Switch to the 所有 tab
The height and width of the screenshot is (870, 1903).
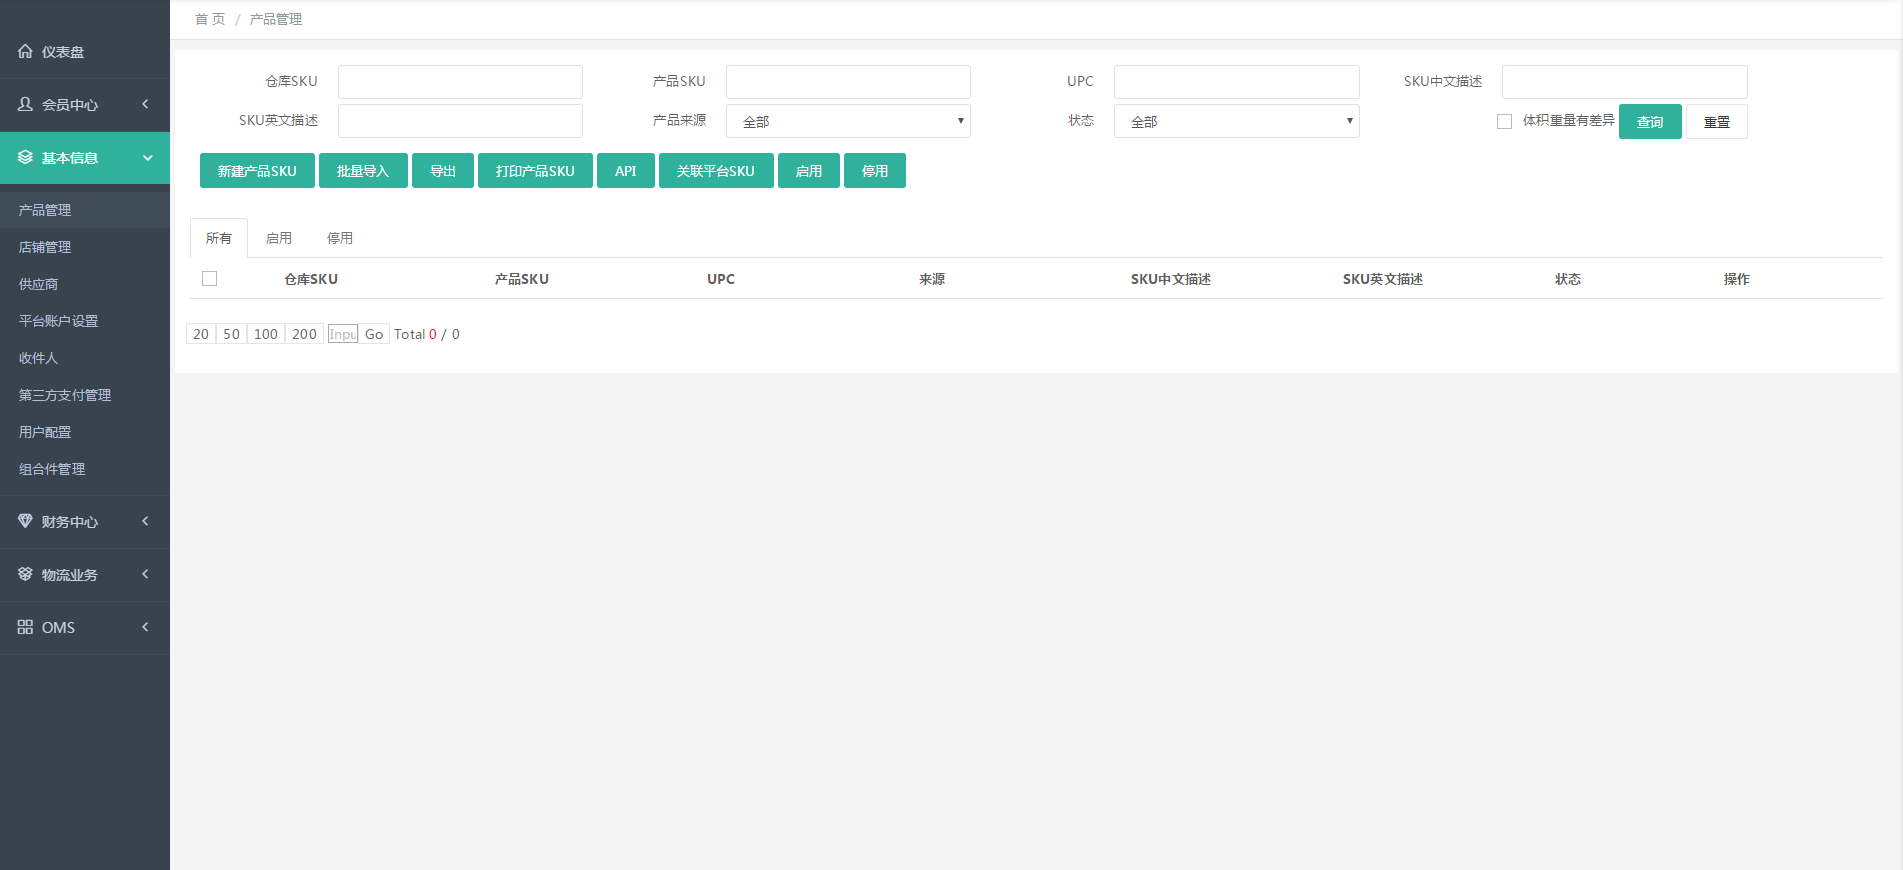point(219,238)
